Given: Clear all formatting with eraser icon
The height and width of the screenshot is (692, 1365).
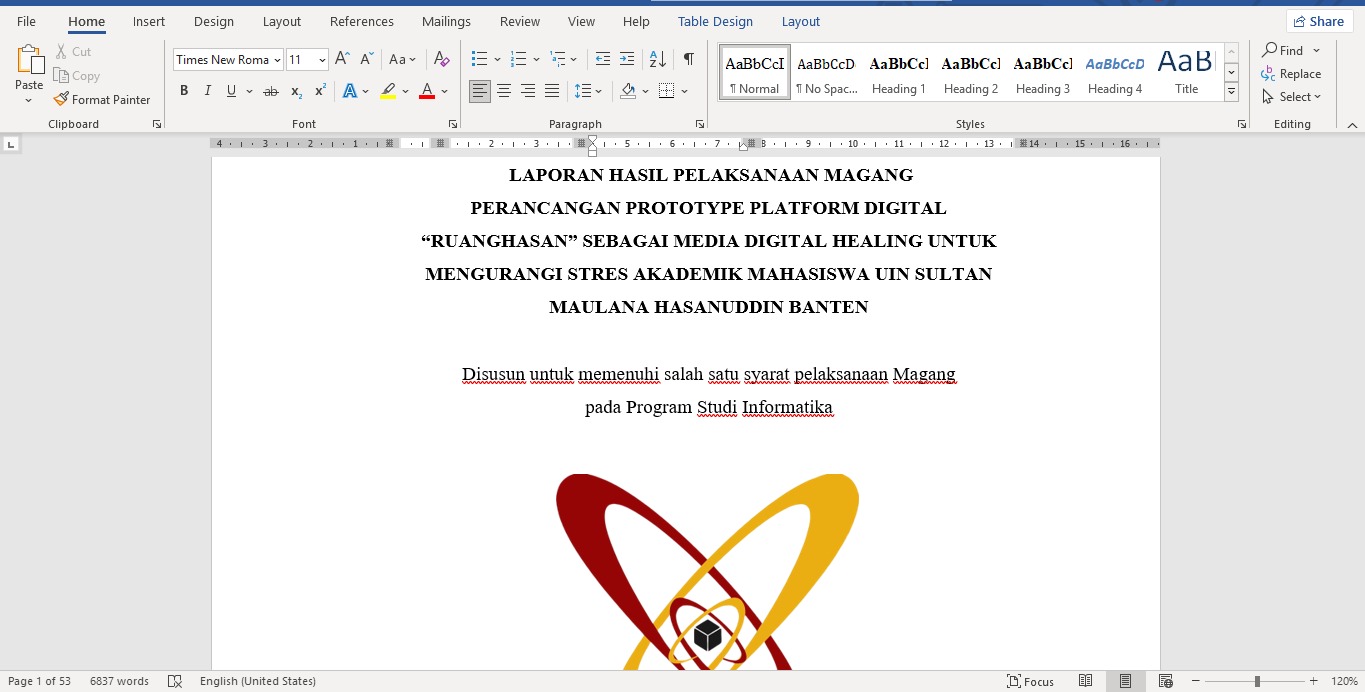Looking at the screenshot, I should (x=441, y=59).
